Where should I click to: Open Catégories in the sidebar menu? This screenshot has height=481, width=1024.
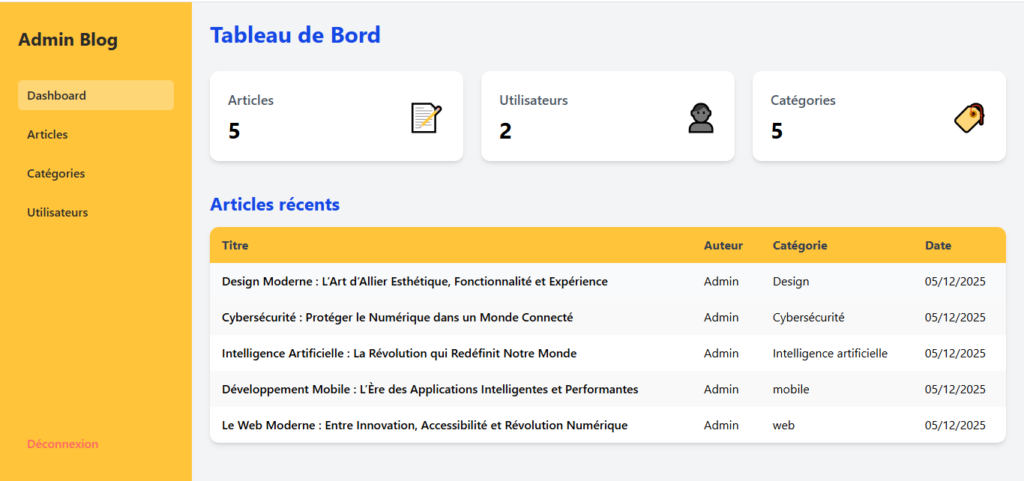96,174
